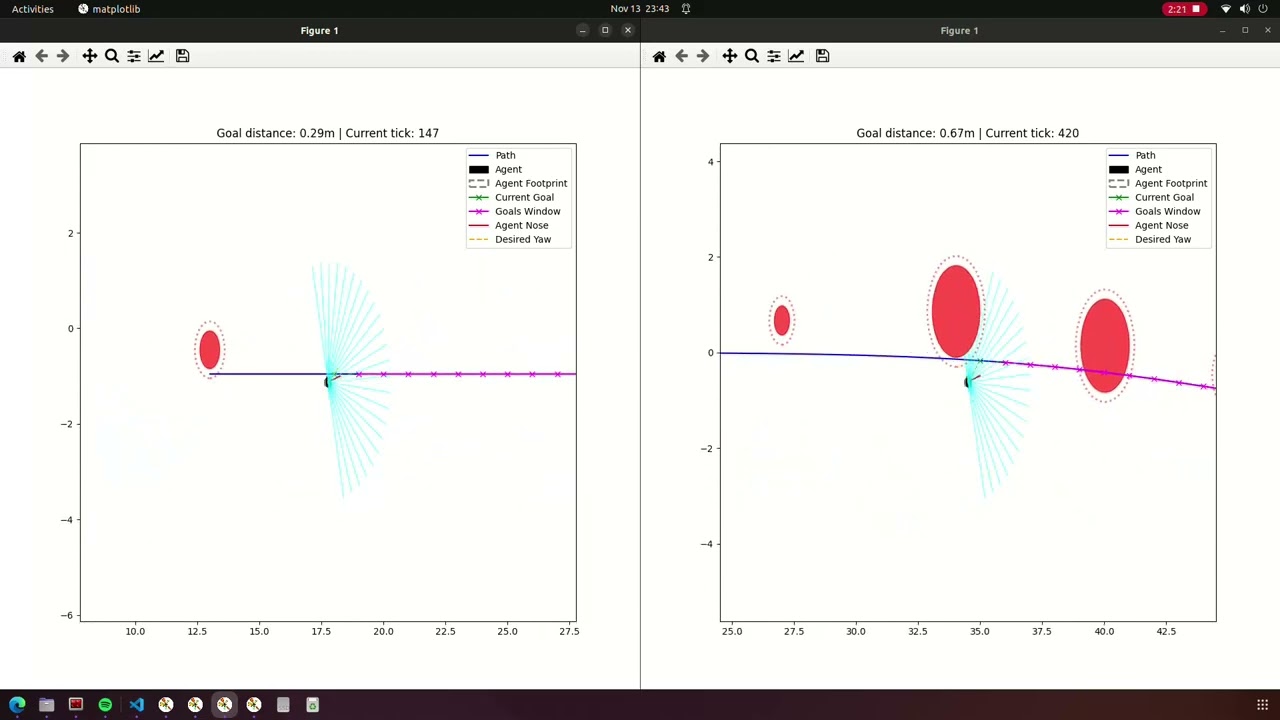Toggle Zoom-to-rectangle tool in left figure

[112, 56]
